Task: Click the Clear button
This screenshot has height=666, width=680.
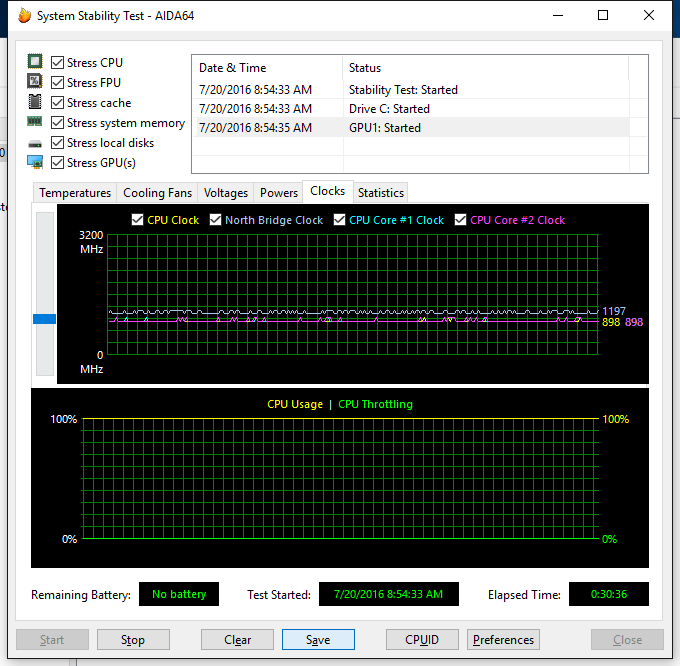Action: pyautogui.click(x=237, y=640)
